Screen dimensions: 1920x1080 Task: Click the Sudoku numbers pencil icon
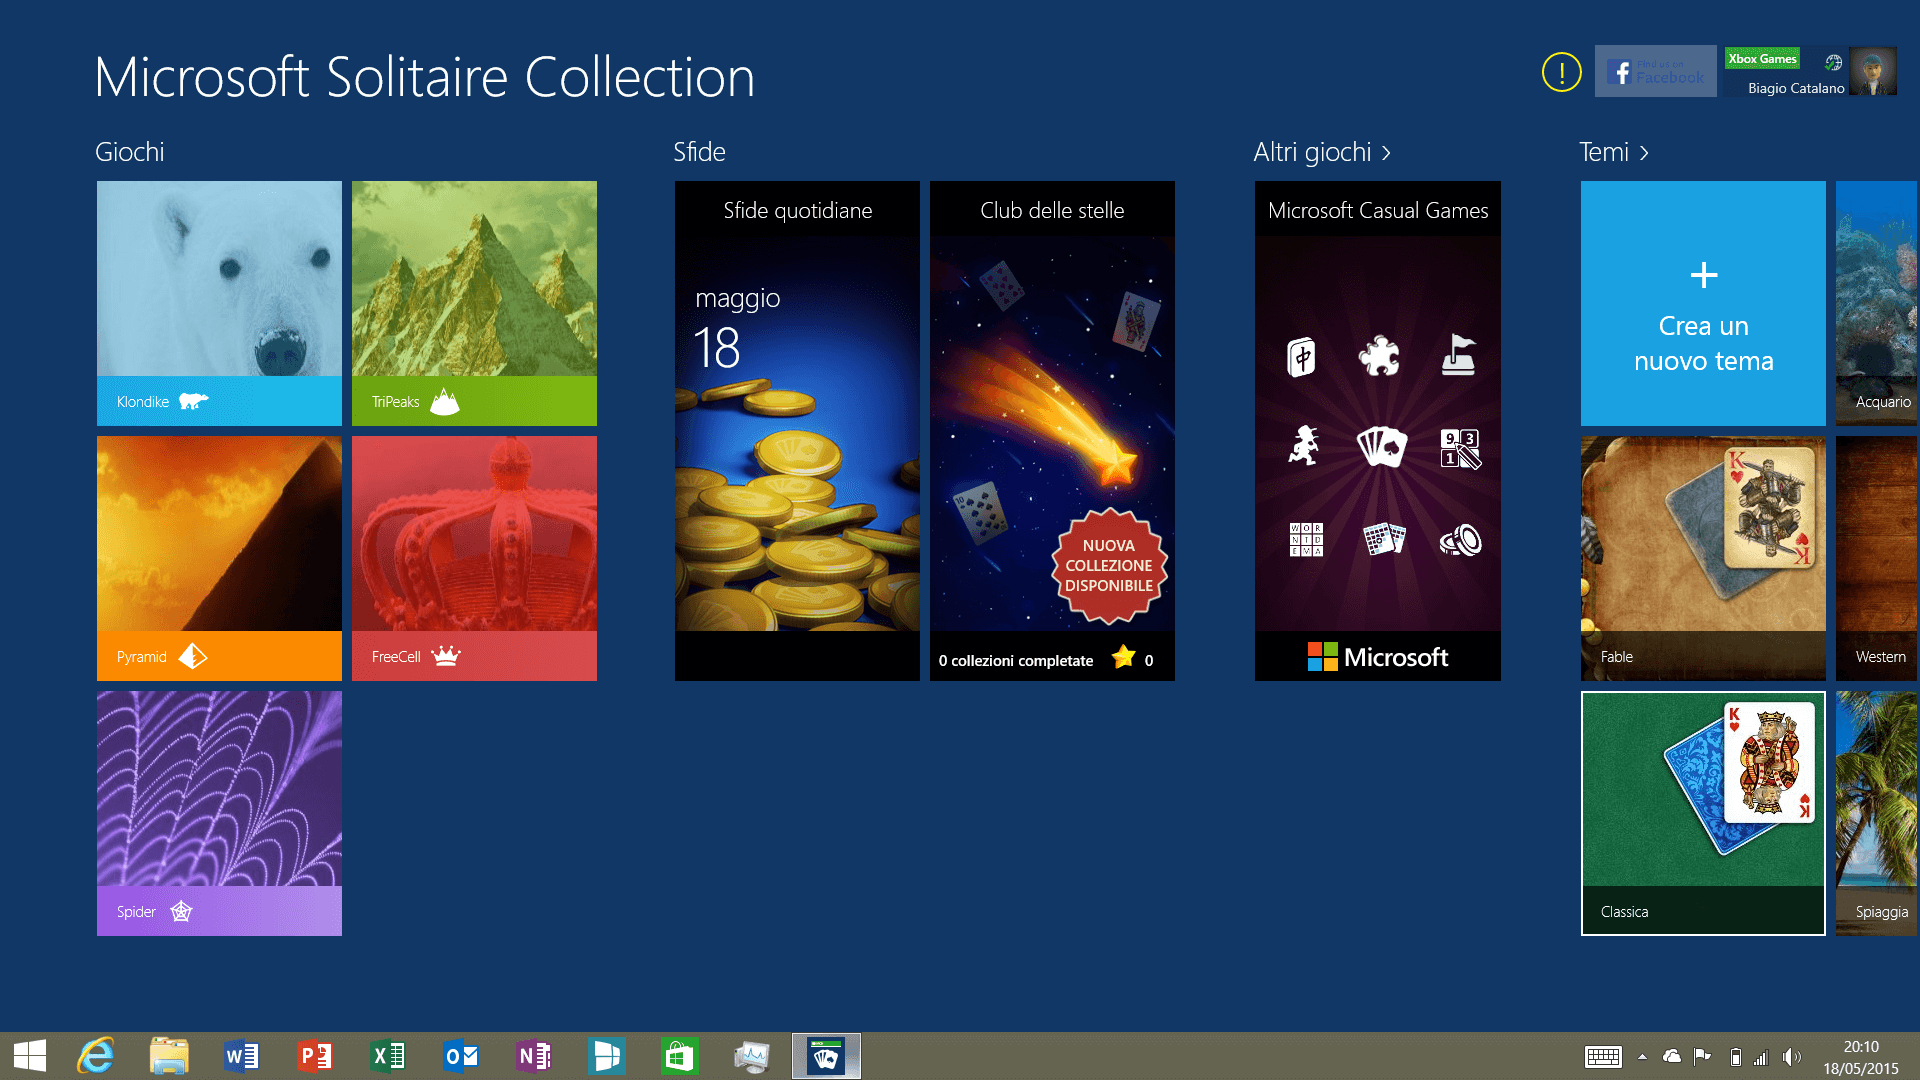click(x=1460, y=448)
